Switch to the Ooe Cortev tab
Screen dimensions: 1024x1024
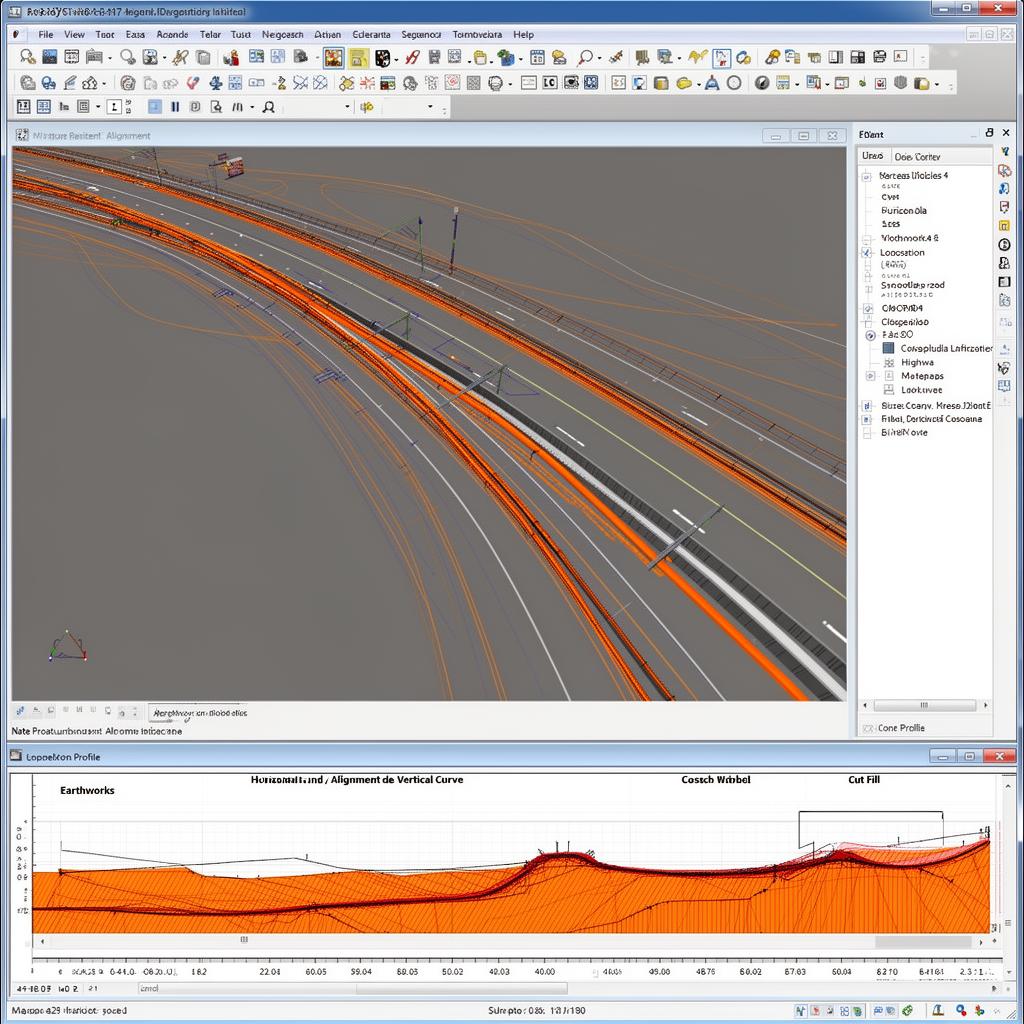pyautogui.click(x=917, y=157)
